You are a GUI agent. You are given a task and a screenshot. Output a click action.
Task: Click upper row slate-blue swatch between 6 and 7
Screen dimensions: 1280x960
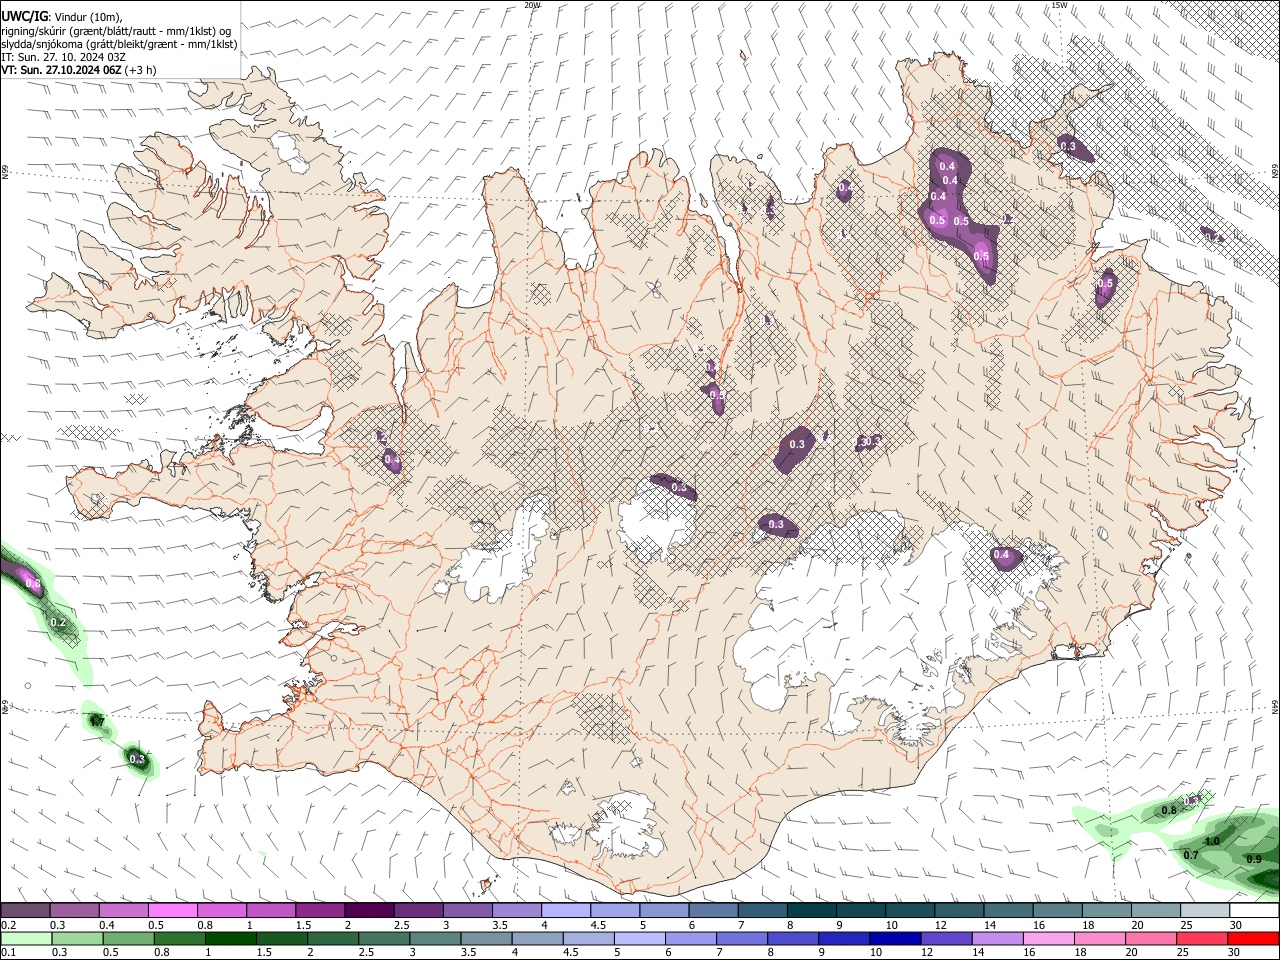pyautogui.click(x=712, y=912)
